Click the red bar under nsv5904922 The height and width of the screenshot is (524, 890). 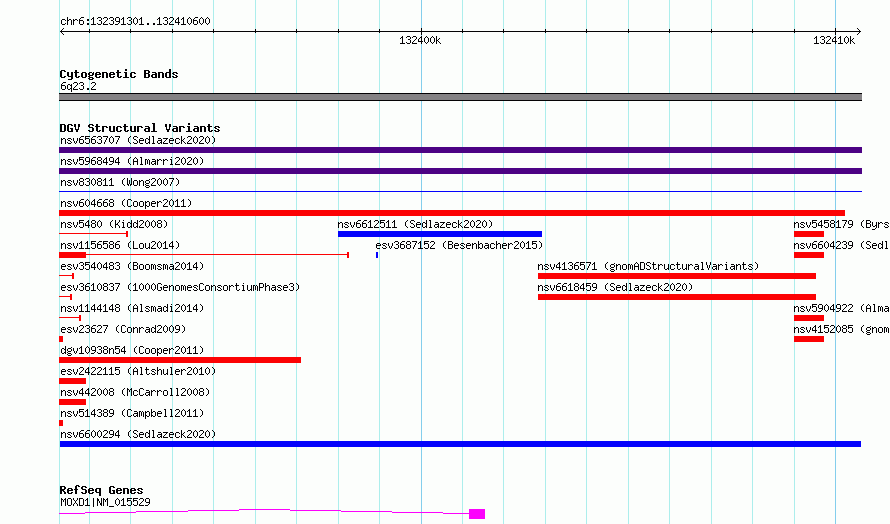[809, 318]
